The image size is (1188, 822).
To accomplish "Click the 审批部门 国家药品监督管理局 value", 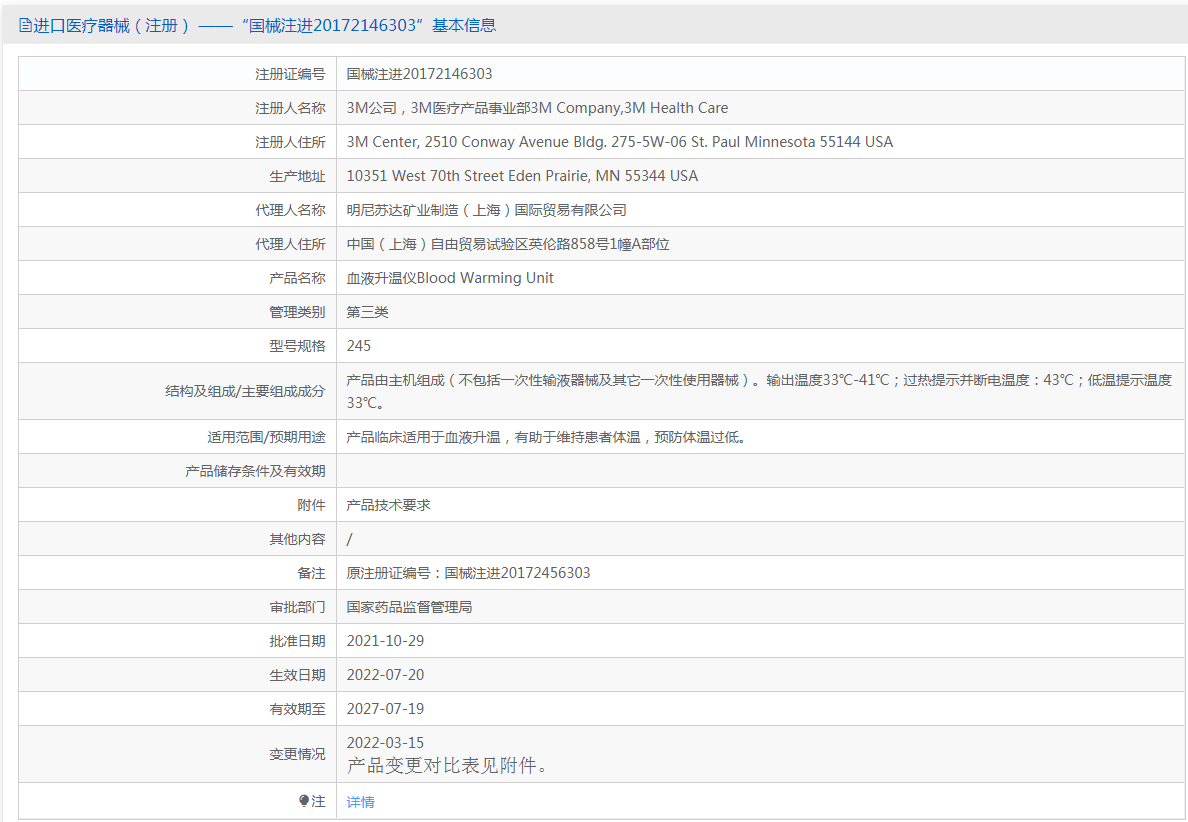I will pyautogui.click(x=409, y=608).
